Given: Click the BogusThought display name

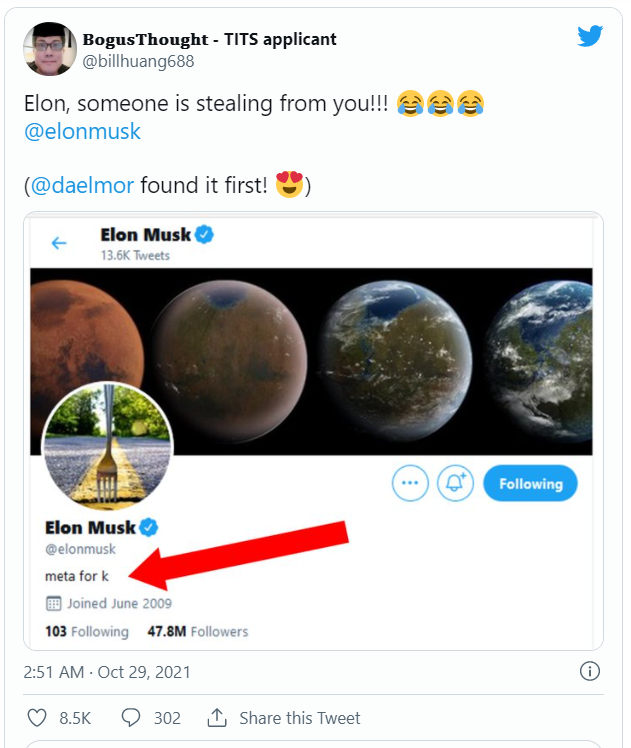Looking at the screenshot, I should pos(209,39).
